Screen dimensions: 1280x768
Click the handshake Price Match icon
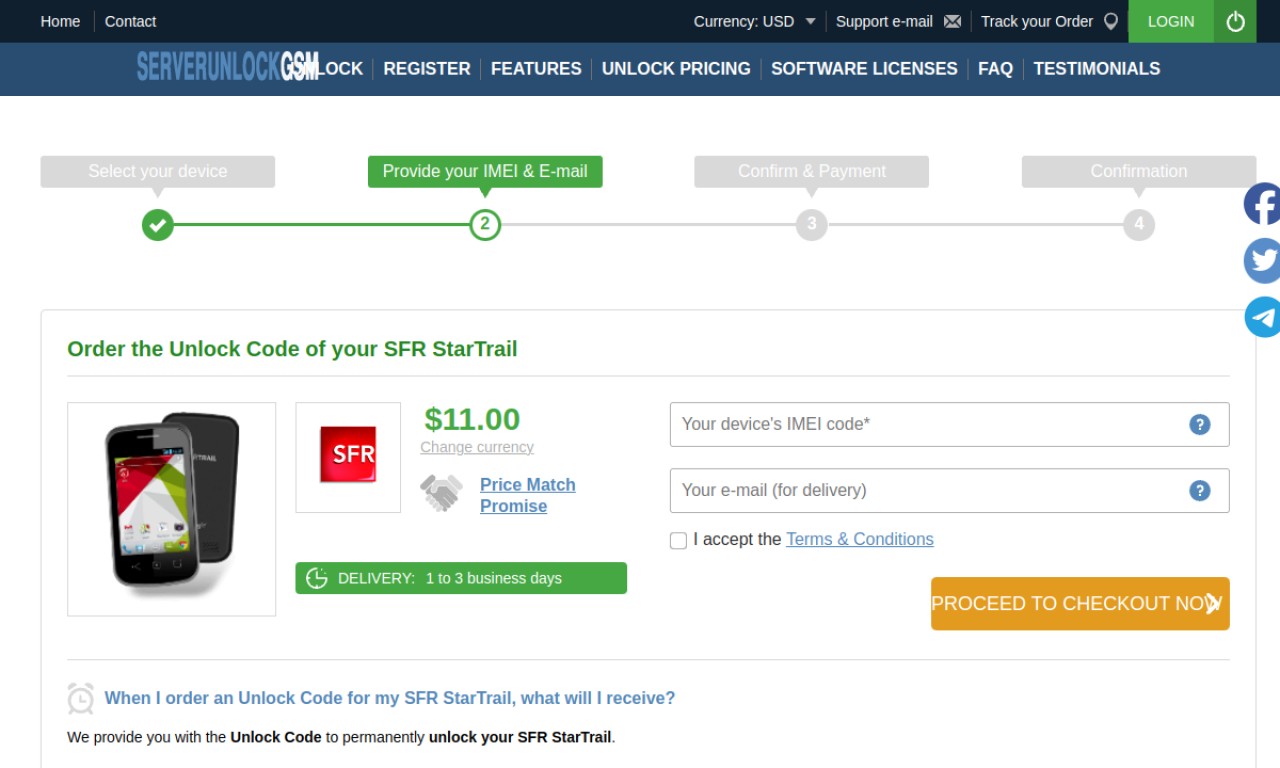coord(441,493)
